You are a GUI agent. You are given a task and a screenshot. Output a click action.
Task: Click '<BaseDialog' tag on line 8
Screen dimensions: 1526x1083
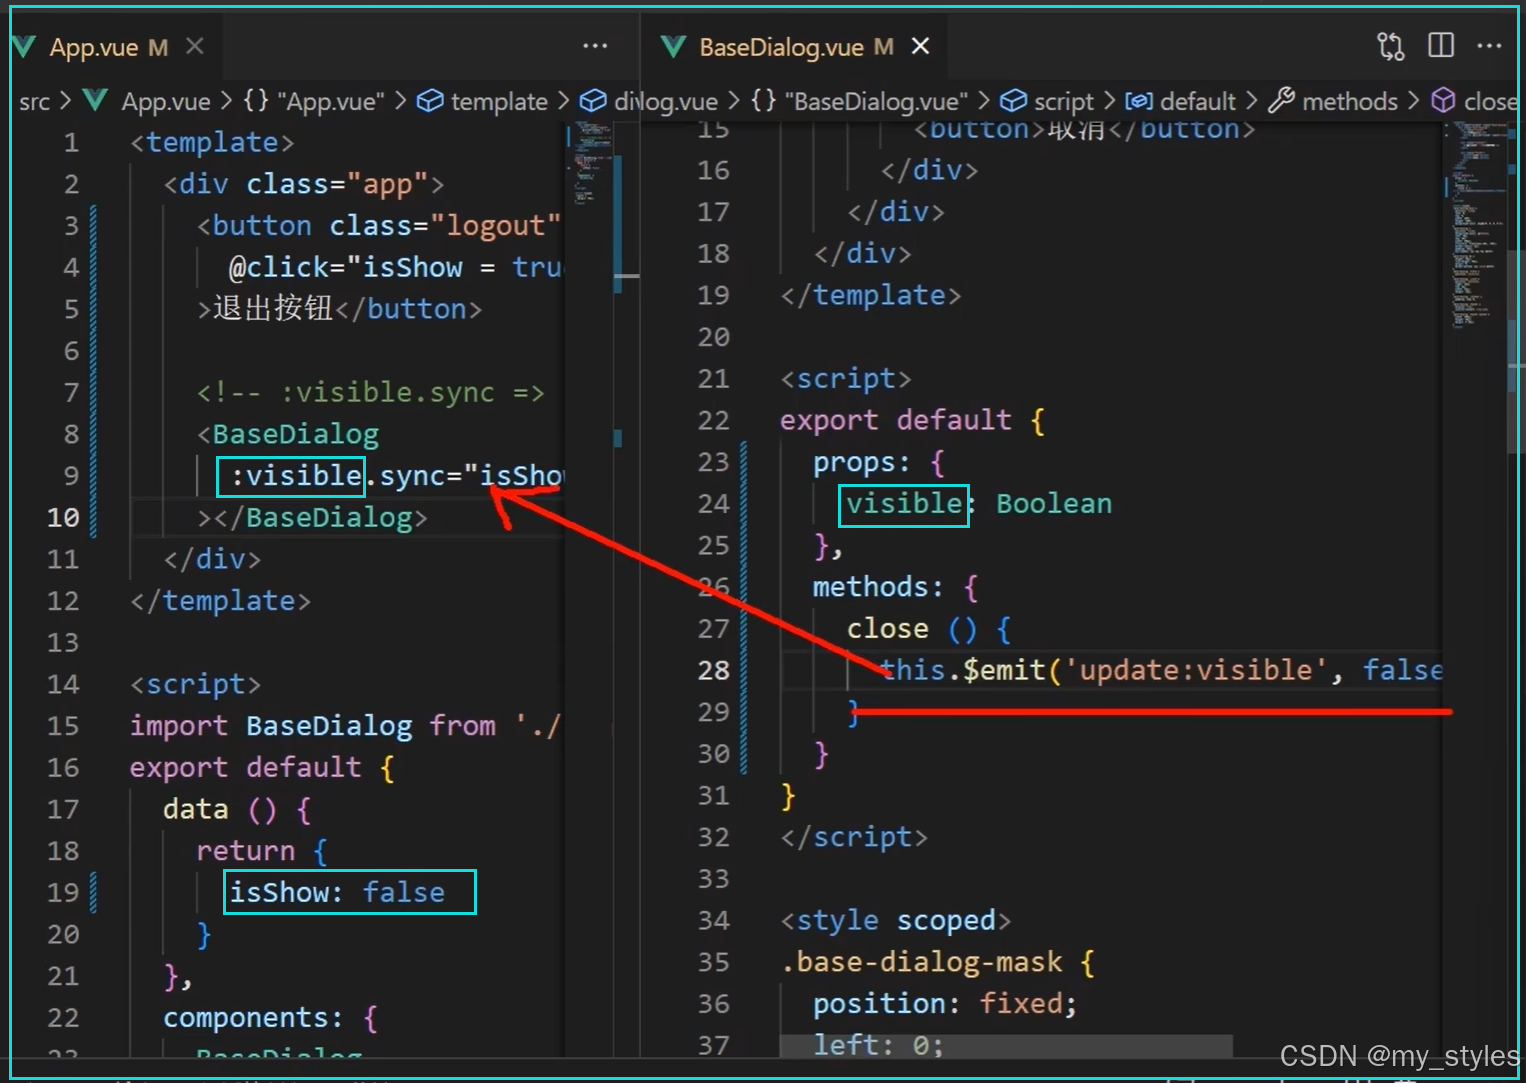tap(288, 434)
